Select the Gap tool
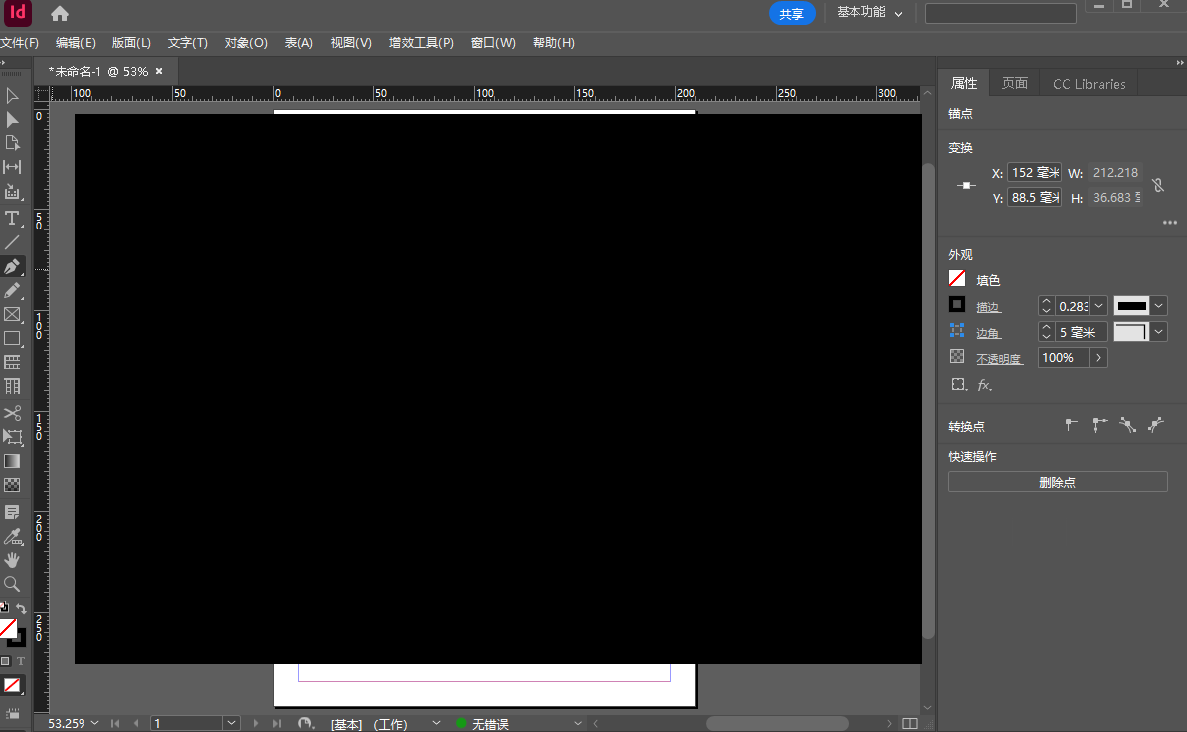This screenshot has width=1187, height=732. pyautogui.click(x=12, y=167)
